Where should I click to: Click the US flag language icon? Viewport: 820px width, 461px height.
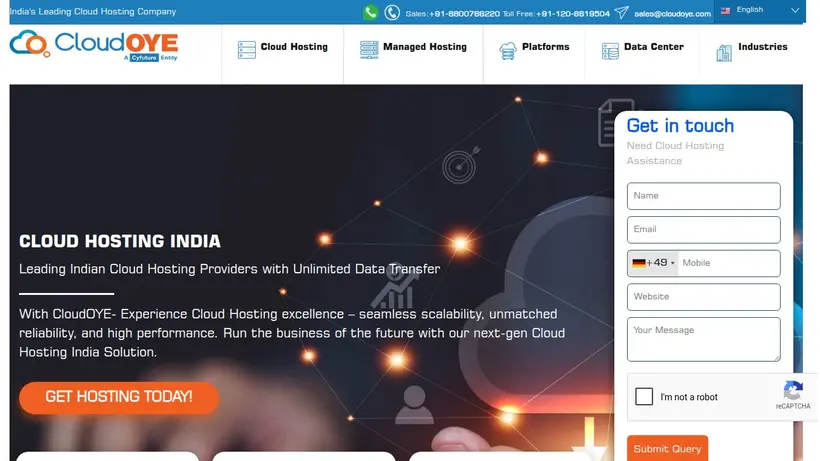[x=725, y=10]
